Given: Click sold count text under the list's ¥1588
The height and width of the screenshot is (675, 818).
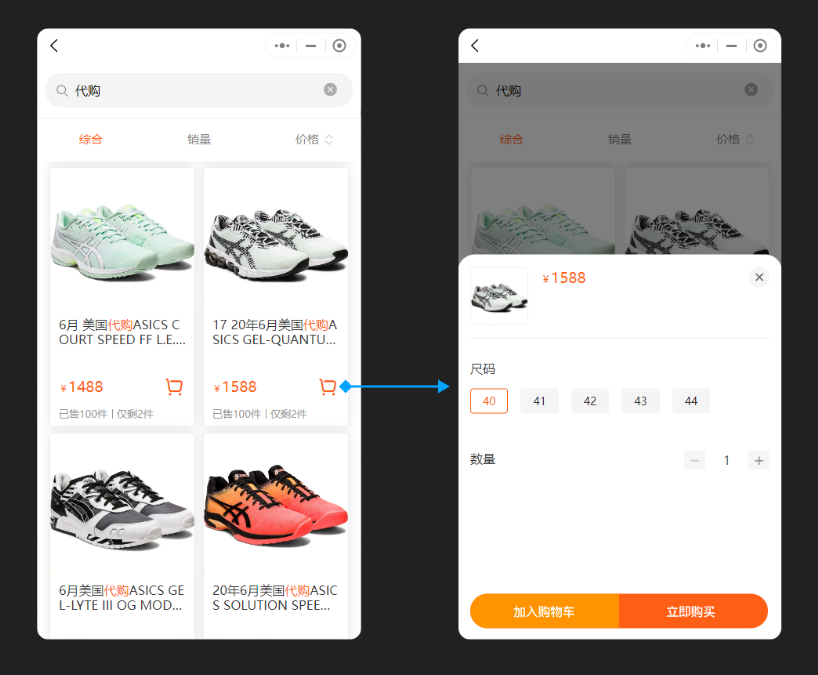Looking at the screenshot, I should point(260,414).
